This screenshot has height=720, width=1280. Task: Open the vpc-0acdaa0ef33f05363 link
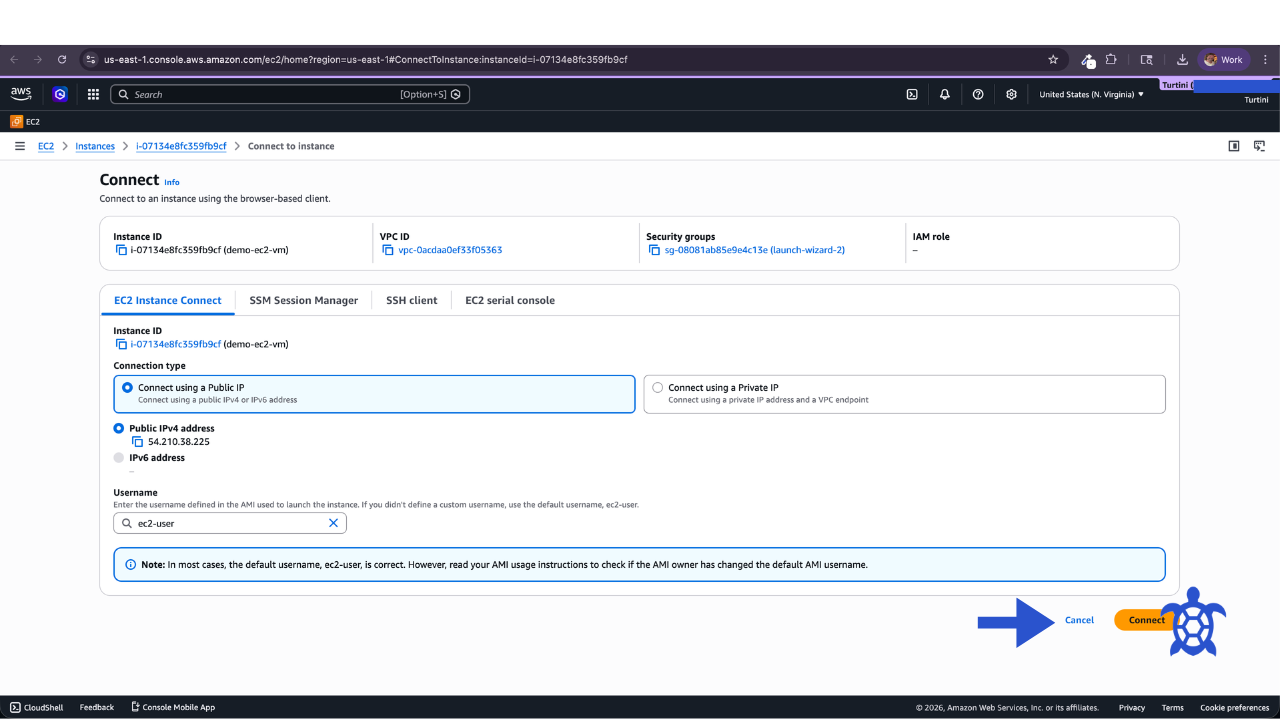[449, 250]
